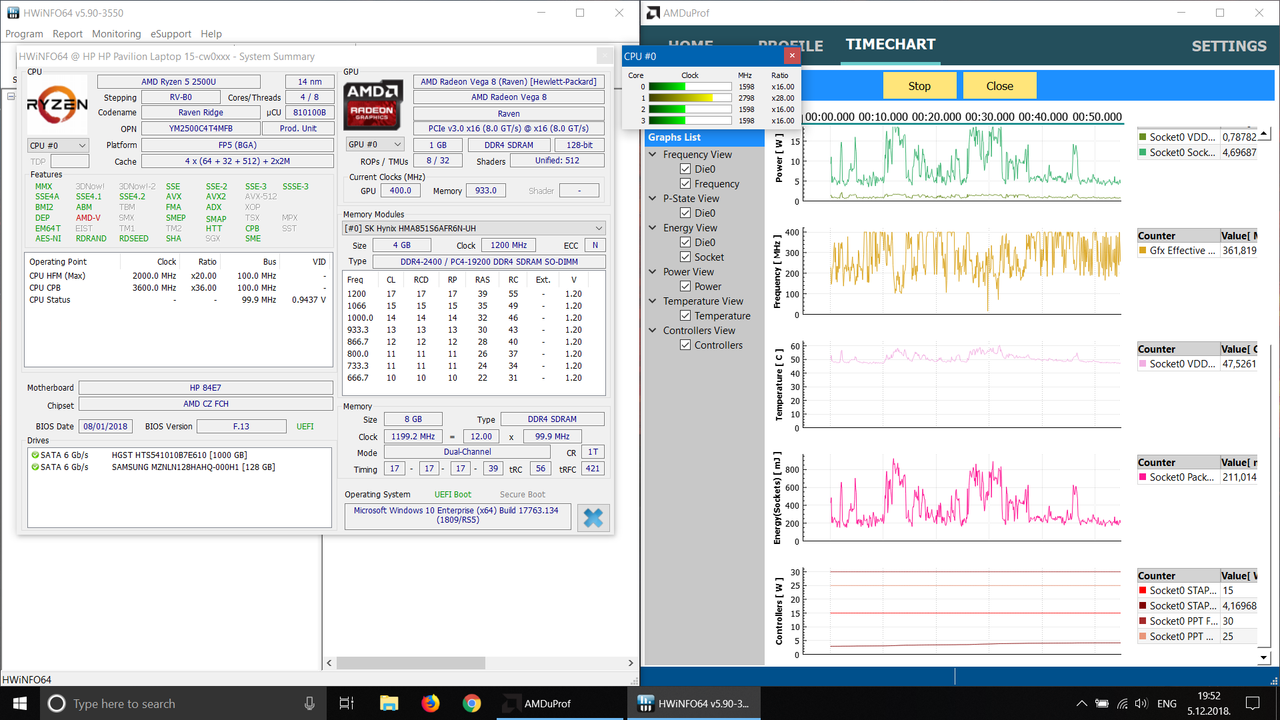Open the Monitoring menu
The width and height of the screenshot is (1280, 720).
click(x=116, y=34)
